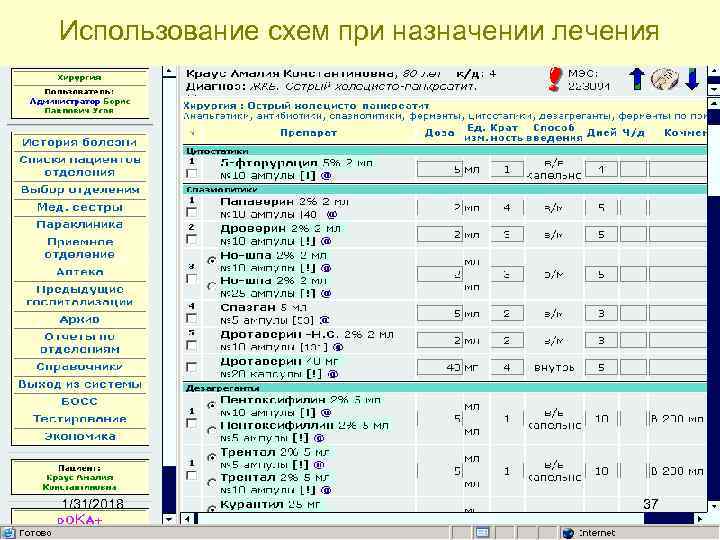Open Экономика link in sidebar

79,437
